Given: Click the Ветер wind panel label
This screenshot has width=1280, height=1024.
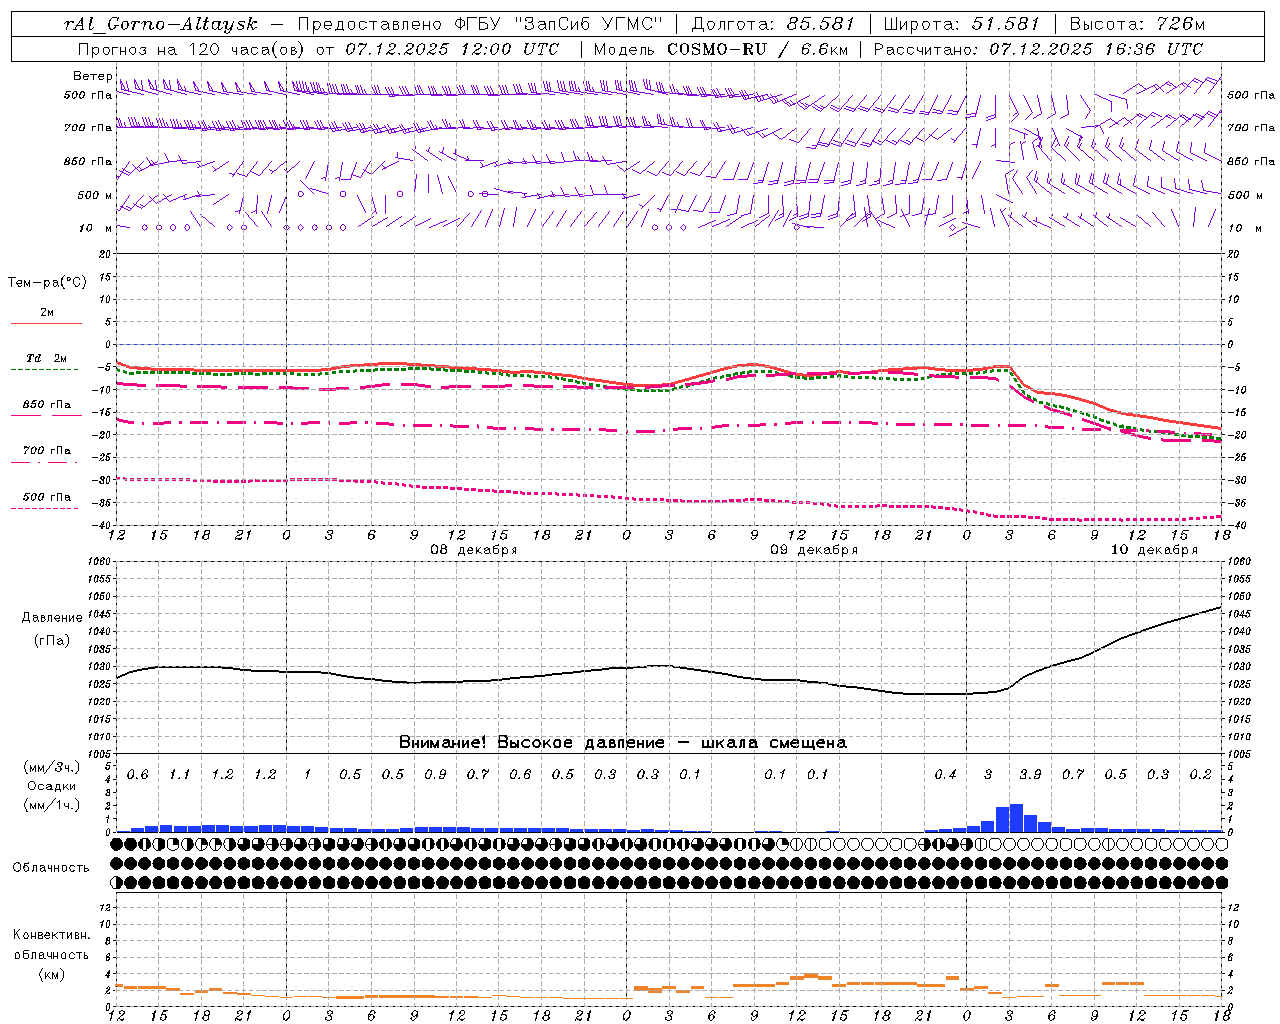Looking at the screenshot, I should [92, 76].
